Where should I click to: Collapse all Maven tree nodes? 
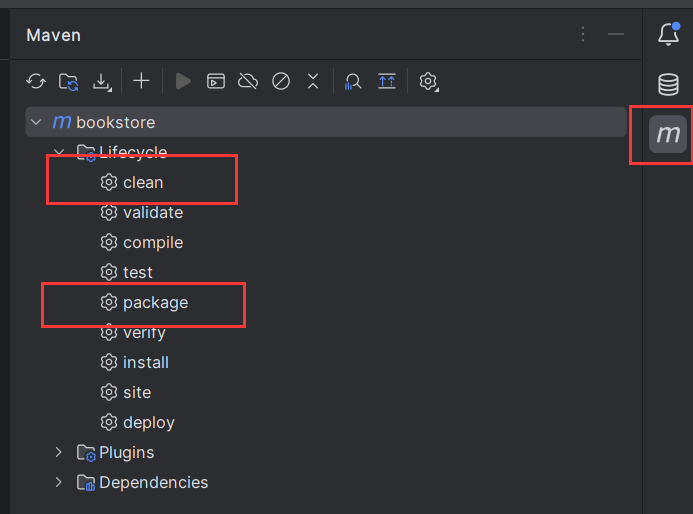click(313, 81)
